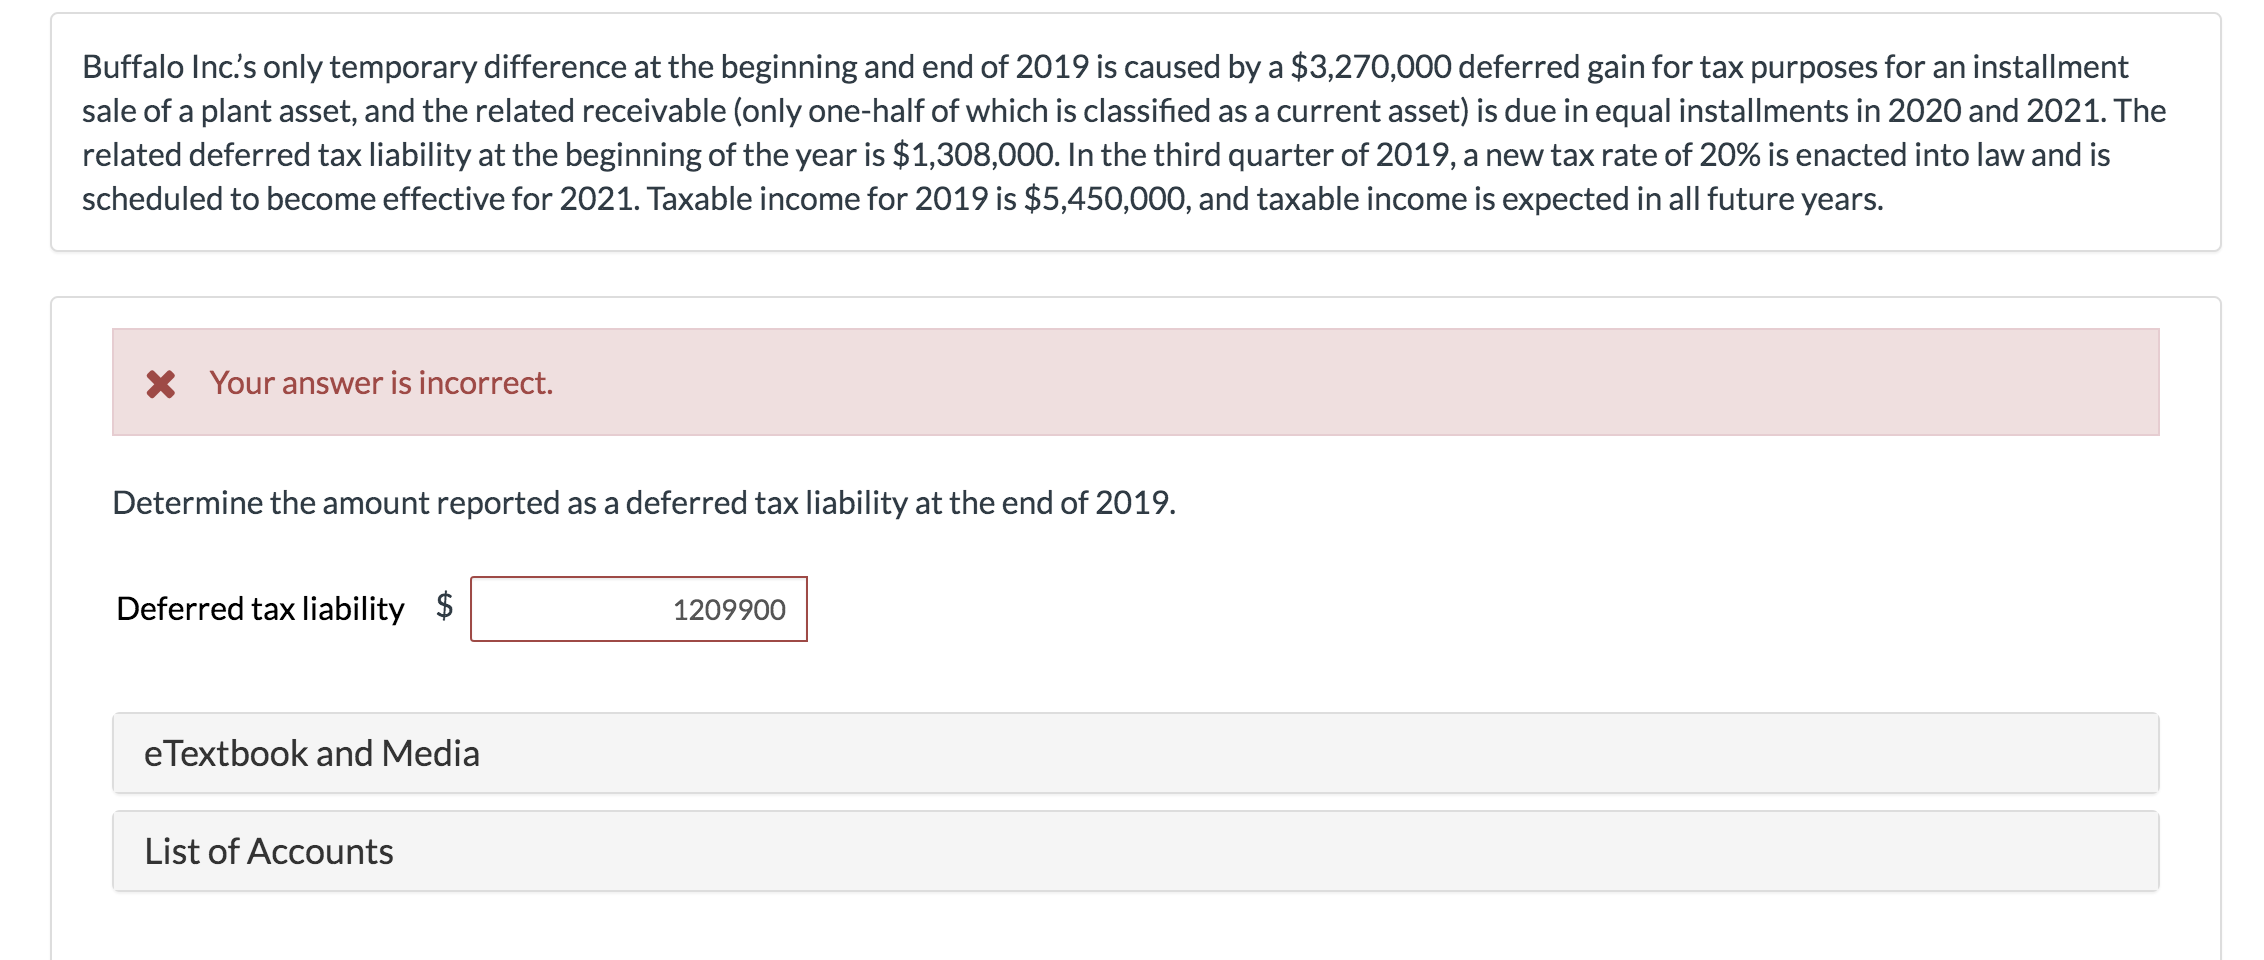Click the $3,270,000 deferred gain figure
This screenshot has width=2264, height=960.
1370,67
